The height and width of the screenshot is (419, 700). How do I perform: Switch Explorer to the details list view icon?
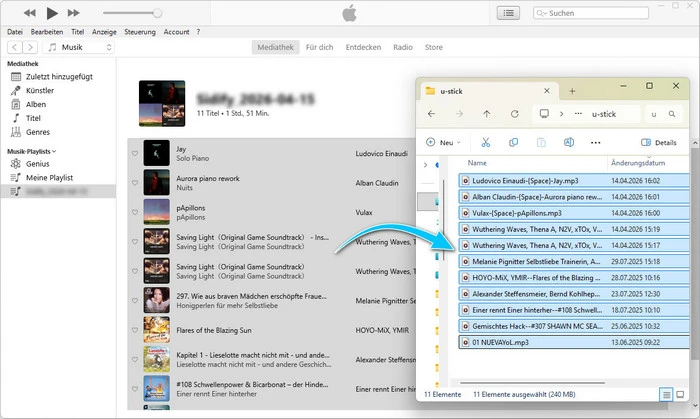point(666,394)
